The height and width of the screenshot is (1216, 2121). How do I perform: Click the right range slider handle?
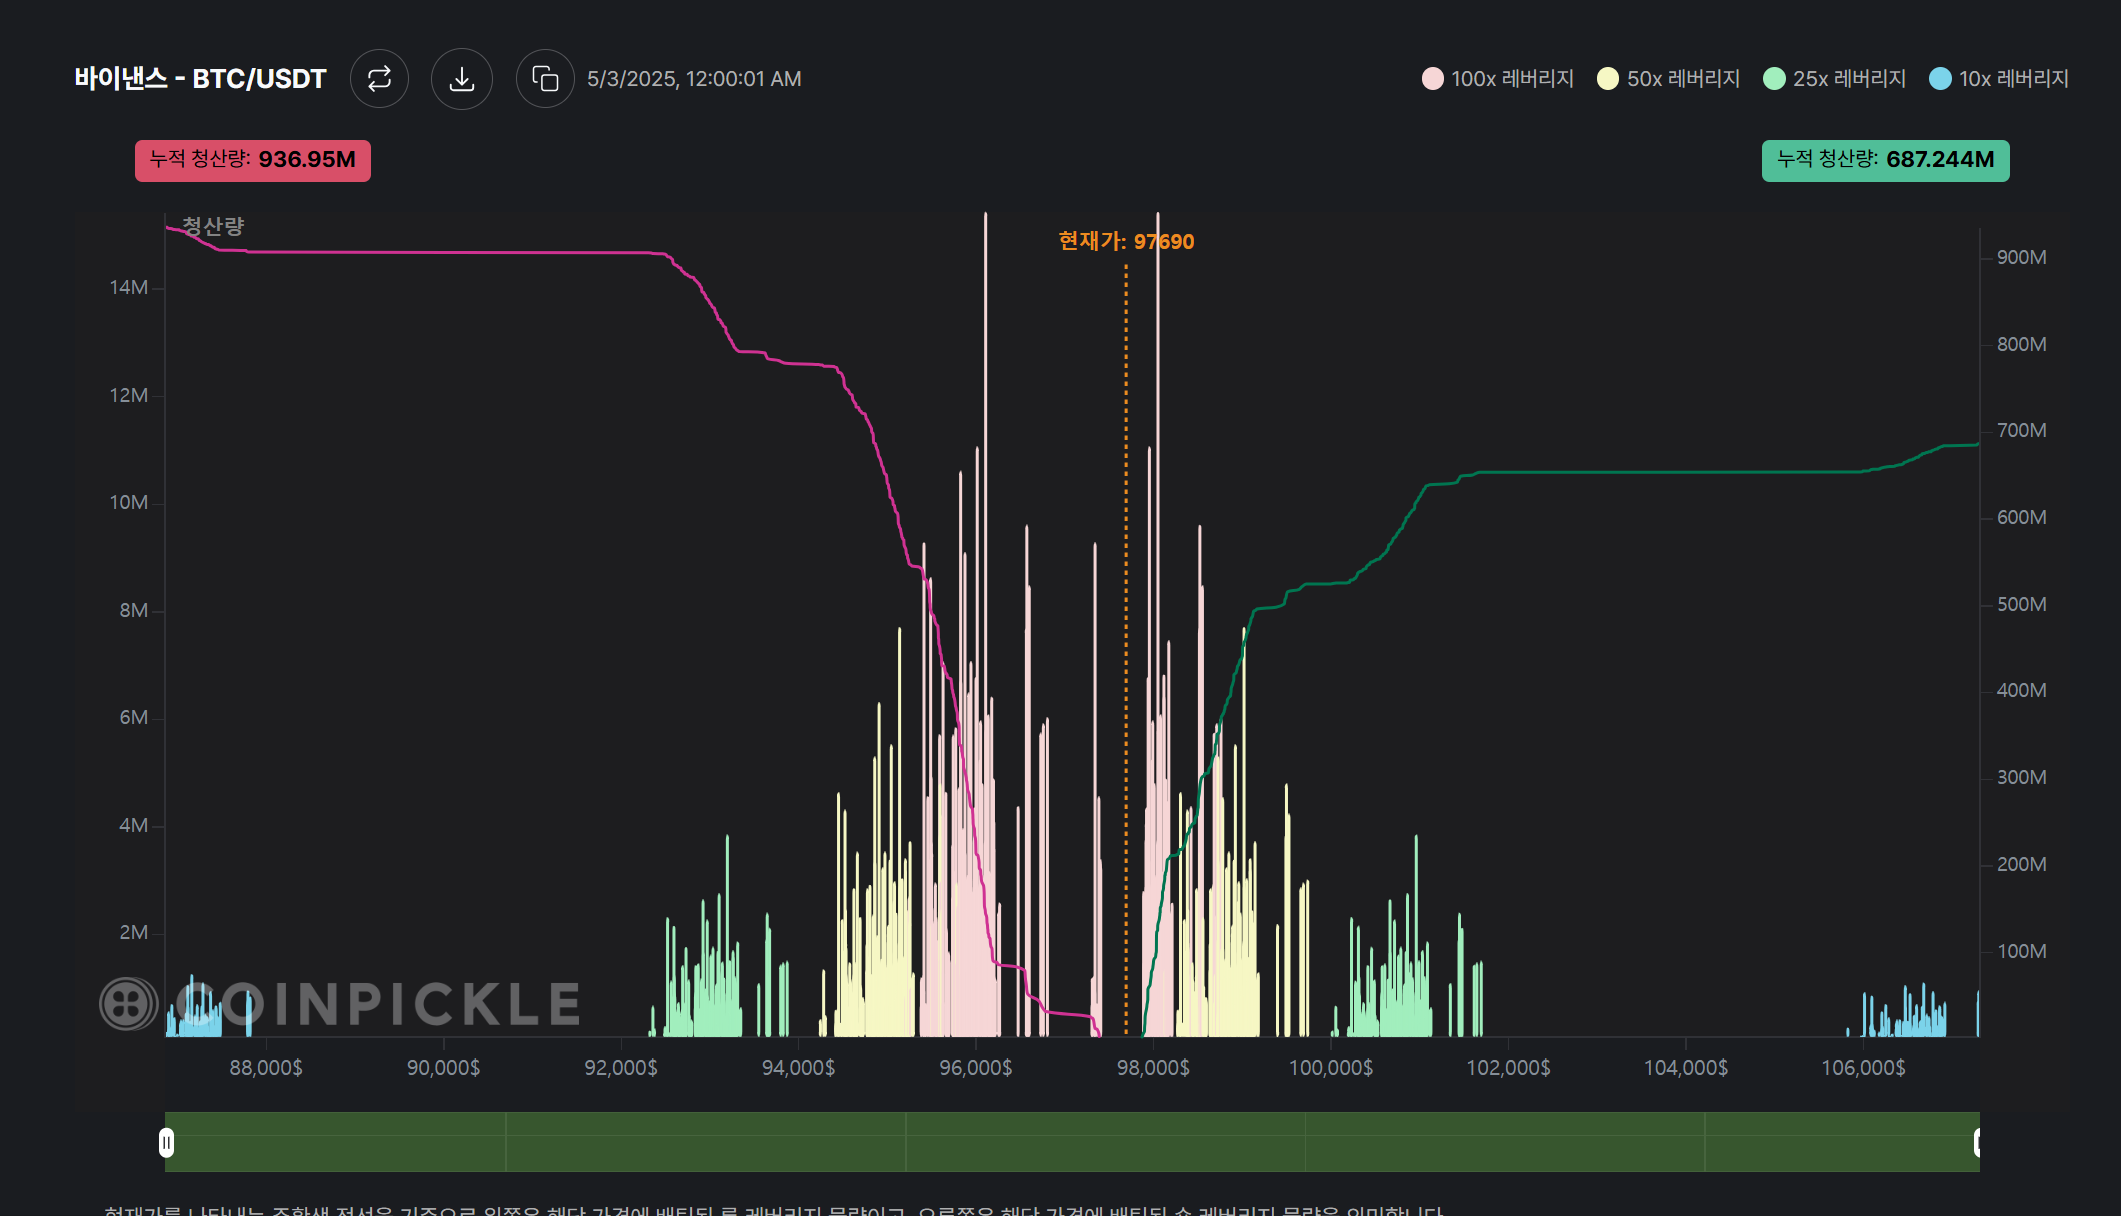point(1977,1142)
